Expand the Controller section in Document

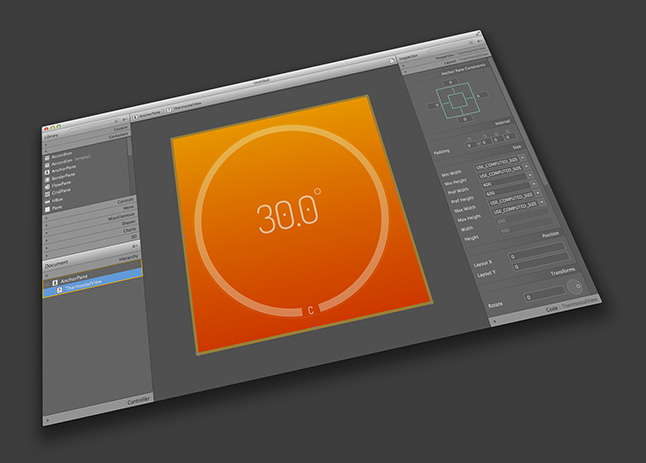click(x=99, y=409)
